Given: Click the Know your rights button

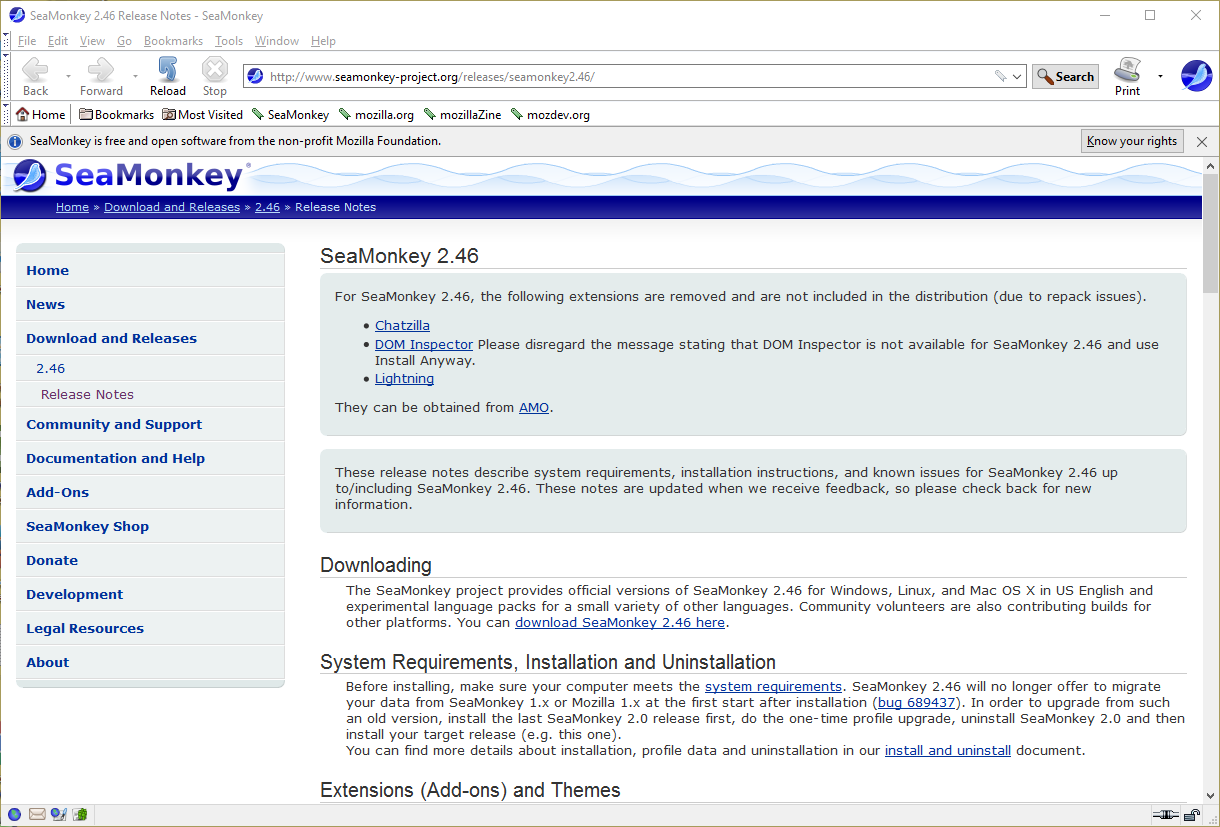Looking at the screenshot, I should [1132, 141].
